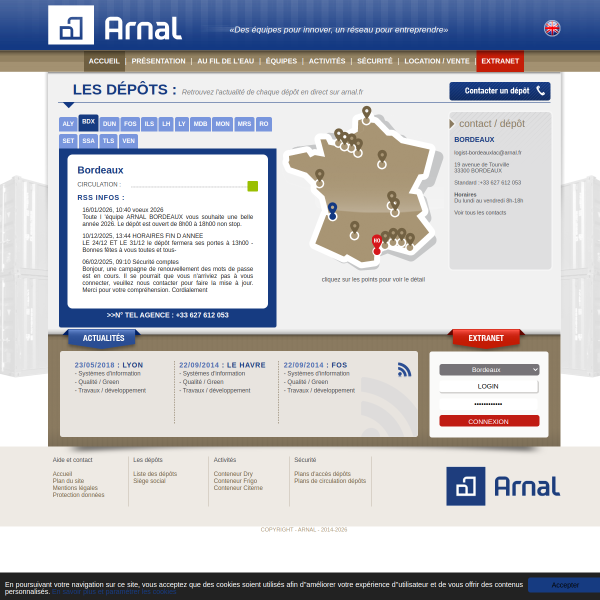The image size is (600, 600).
Task: Open the BDX depot tab
Action: point(88,122)
